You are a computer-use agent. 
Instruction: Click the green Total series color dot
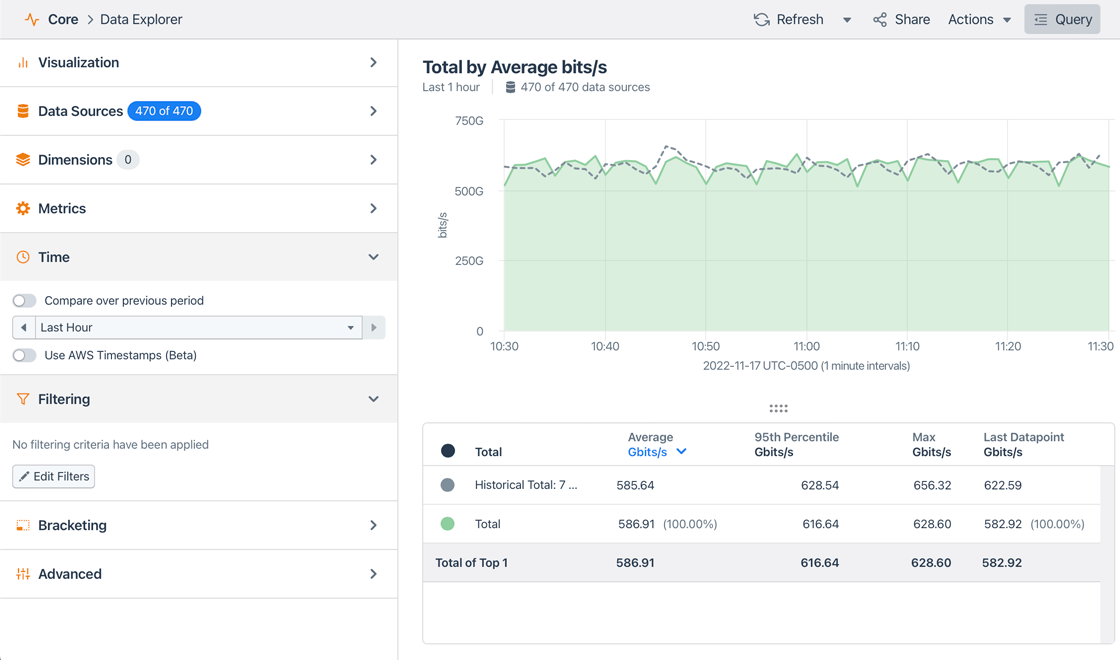(x=448, y=523)
